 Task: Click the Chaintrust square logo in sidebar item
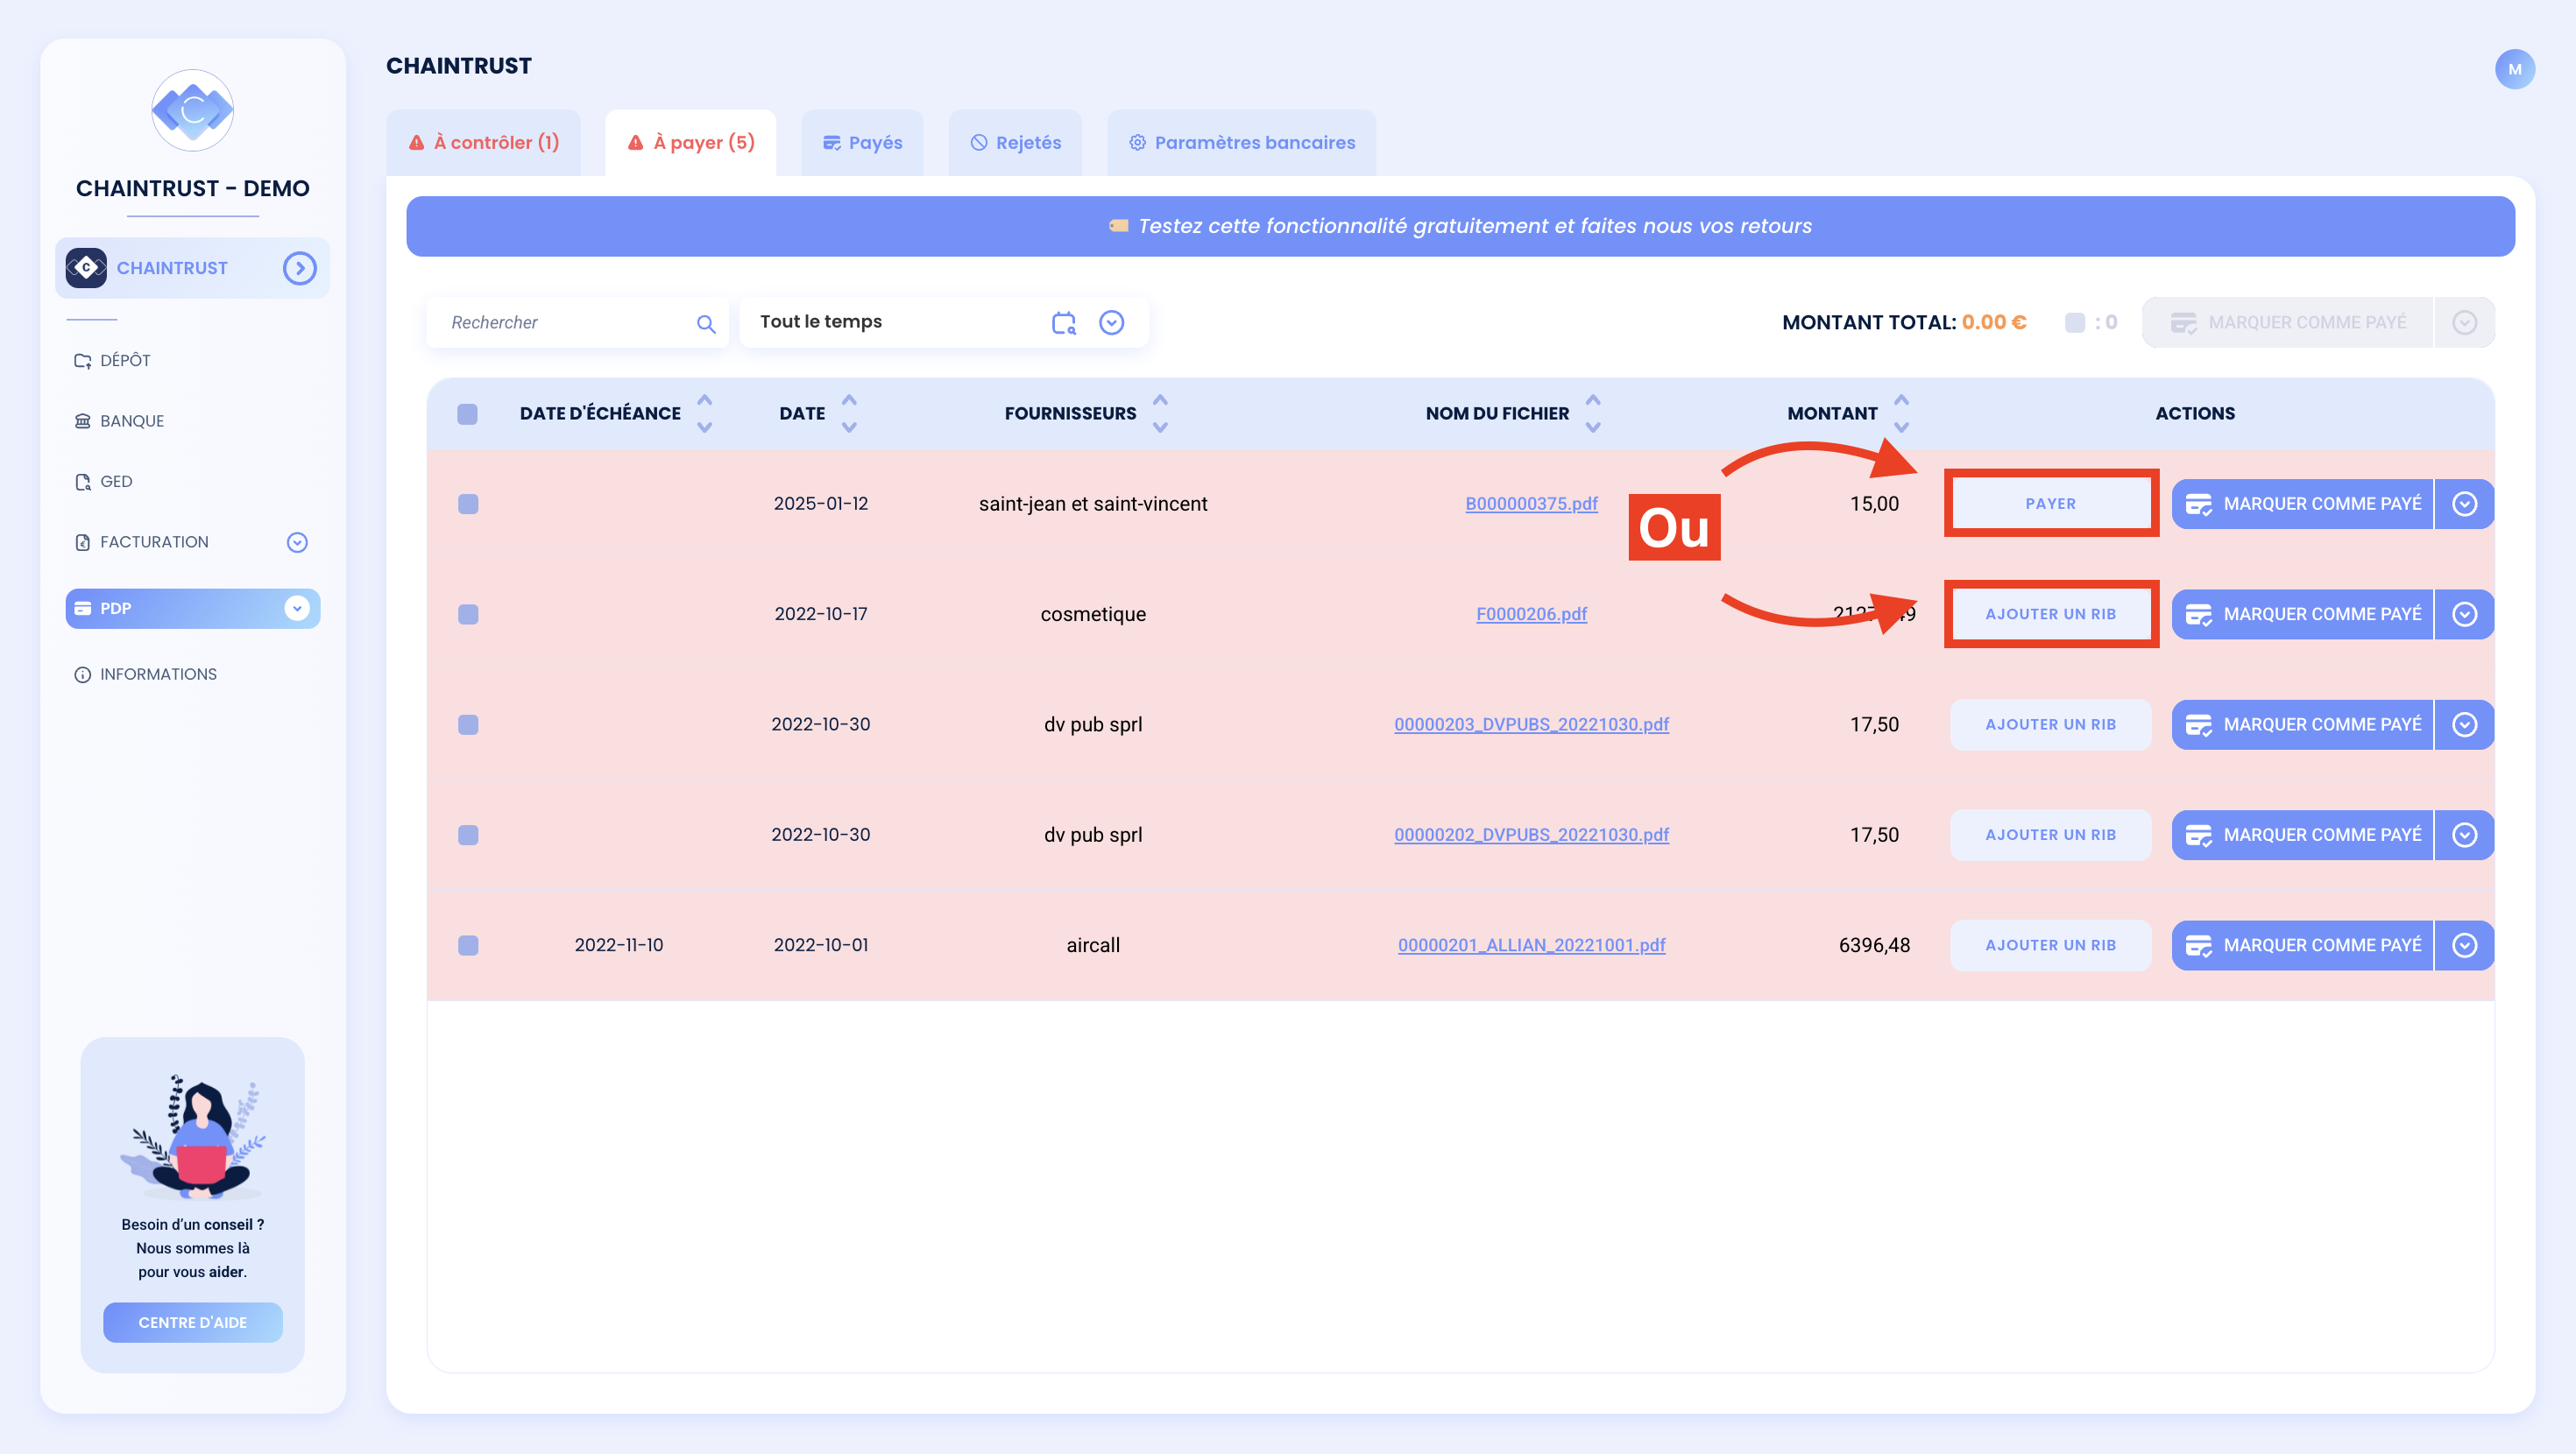pos(86,268)
